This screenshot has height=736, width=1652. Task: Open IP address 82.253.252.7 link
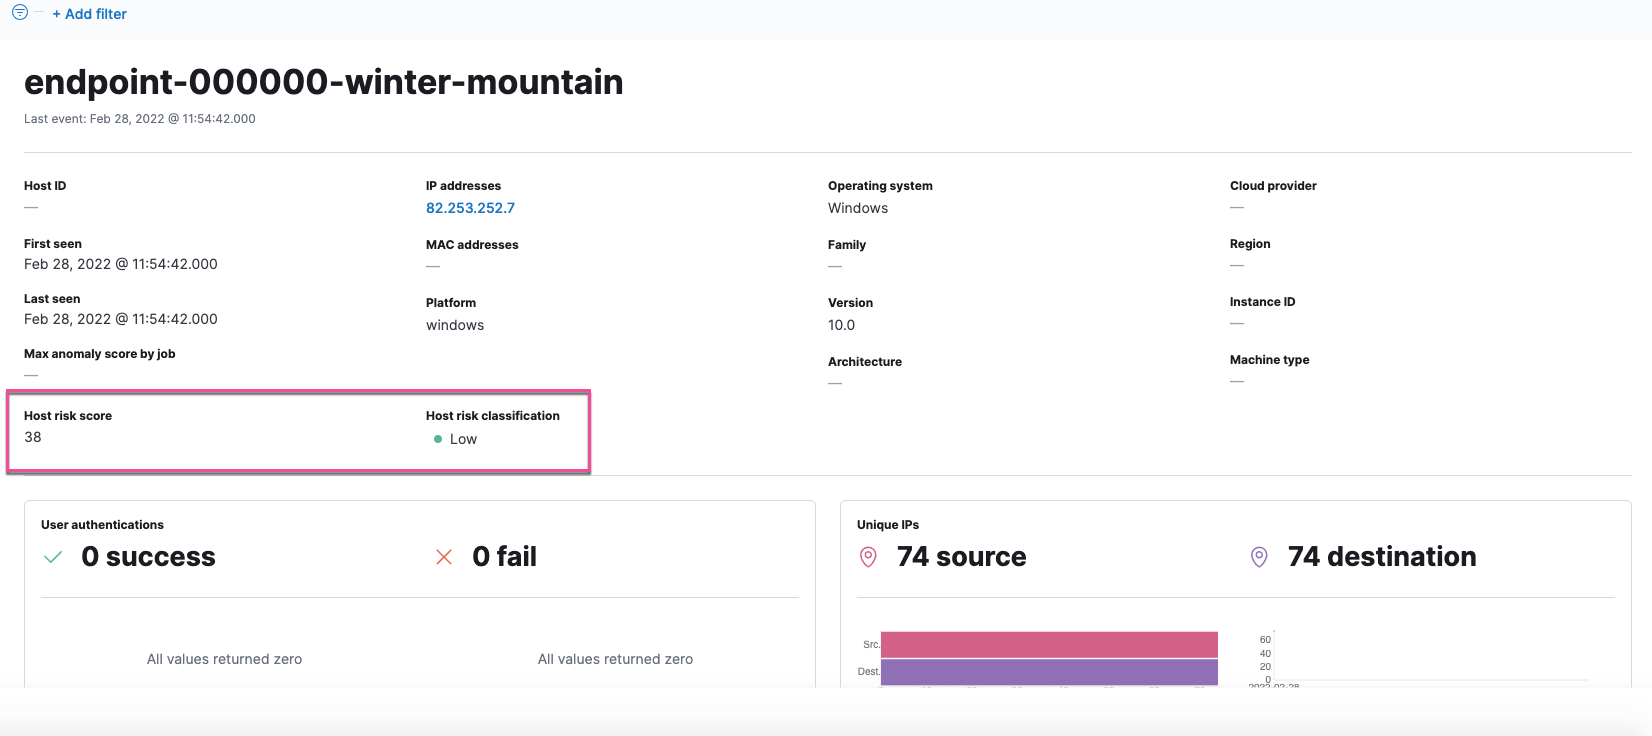pos(470,208)
